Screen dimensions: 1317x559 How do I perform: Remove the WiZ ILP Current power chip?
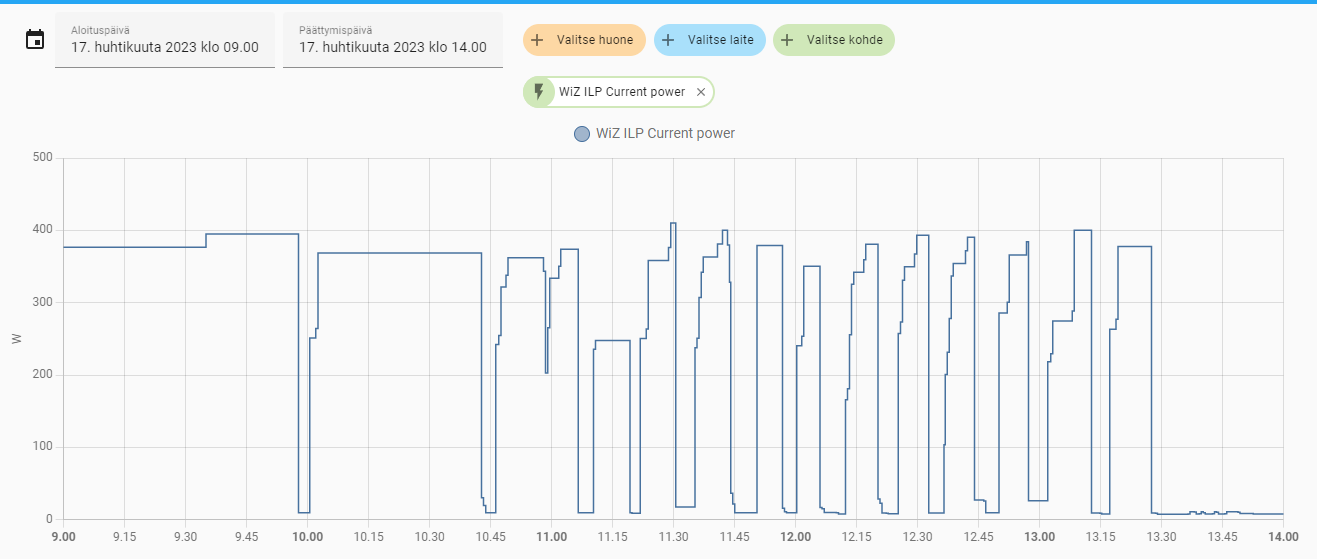pos(701,92)
